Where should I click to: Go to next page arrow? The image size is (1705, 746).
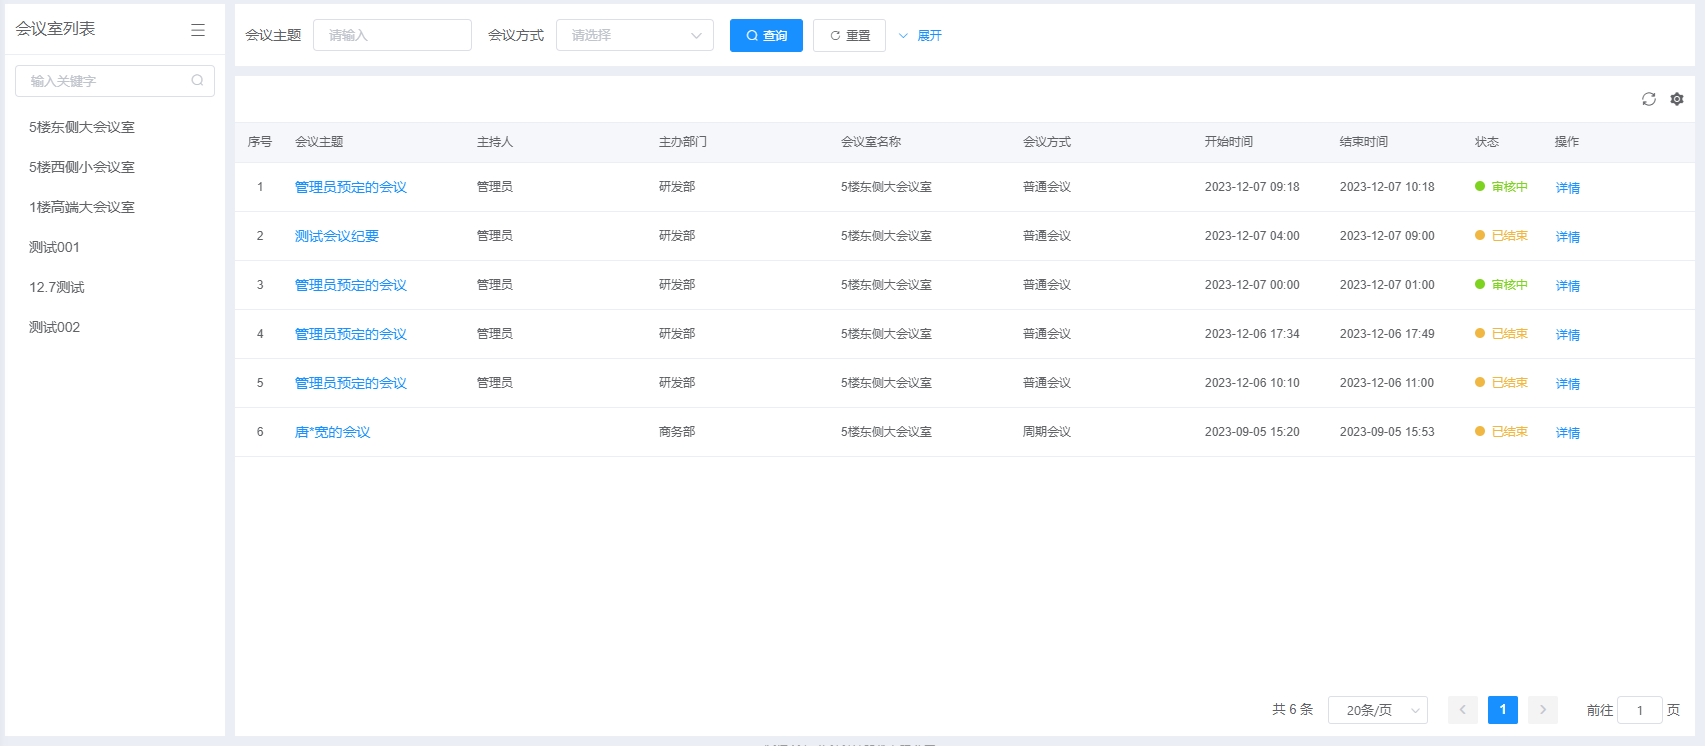[1542, 710]
